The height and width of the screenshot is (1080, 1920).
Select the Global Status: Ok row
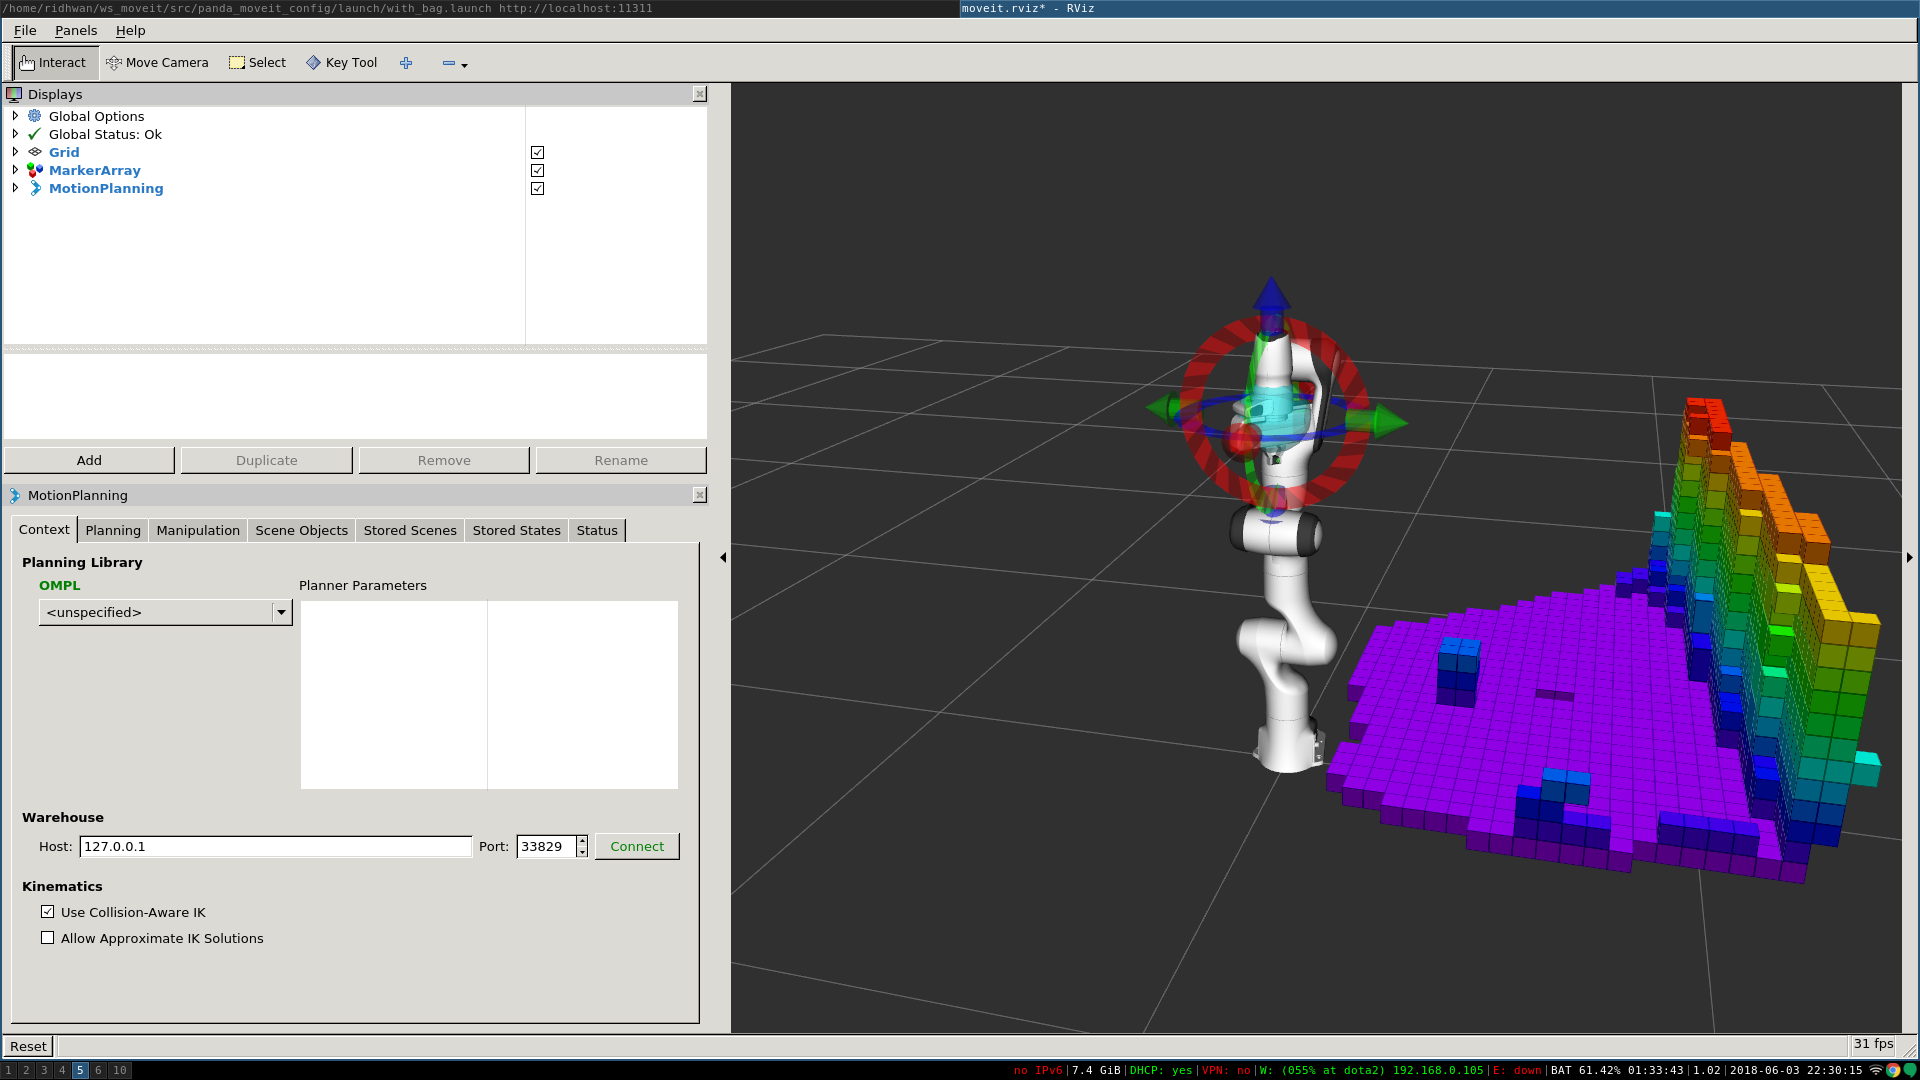point(105,134)
